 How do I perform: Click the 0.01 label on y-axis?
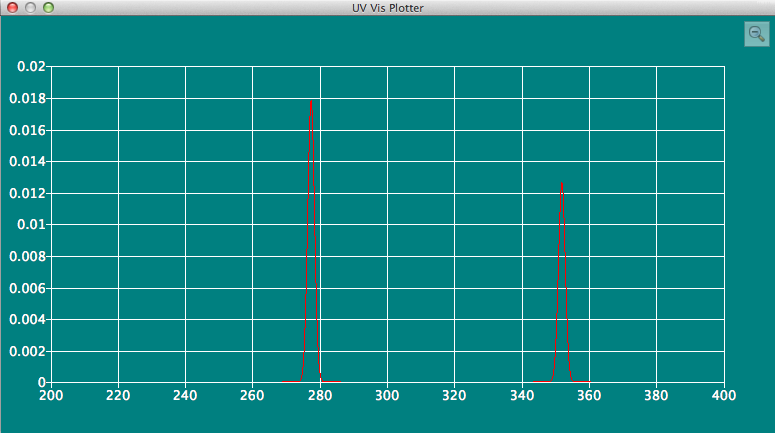[32, 225]
